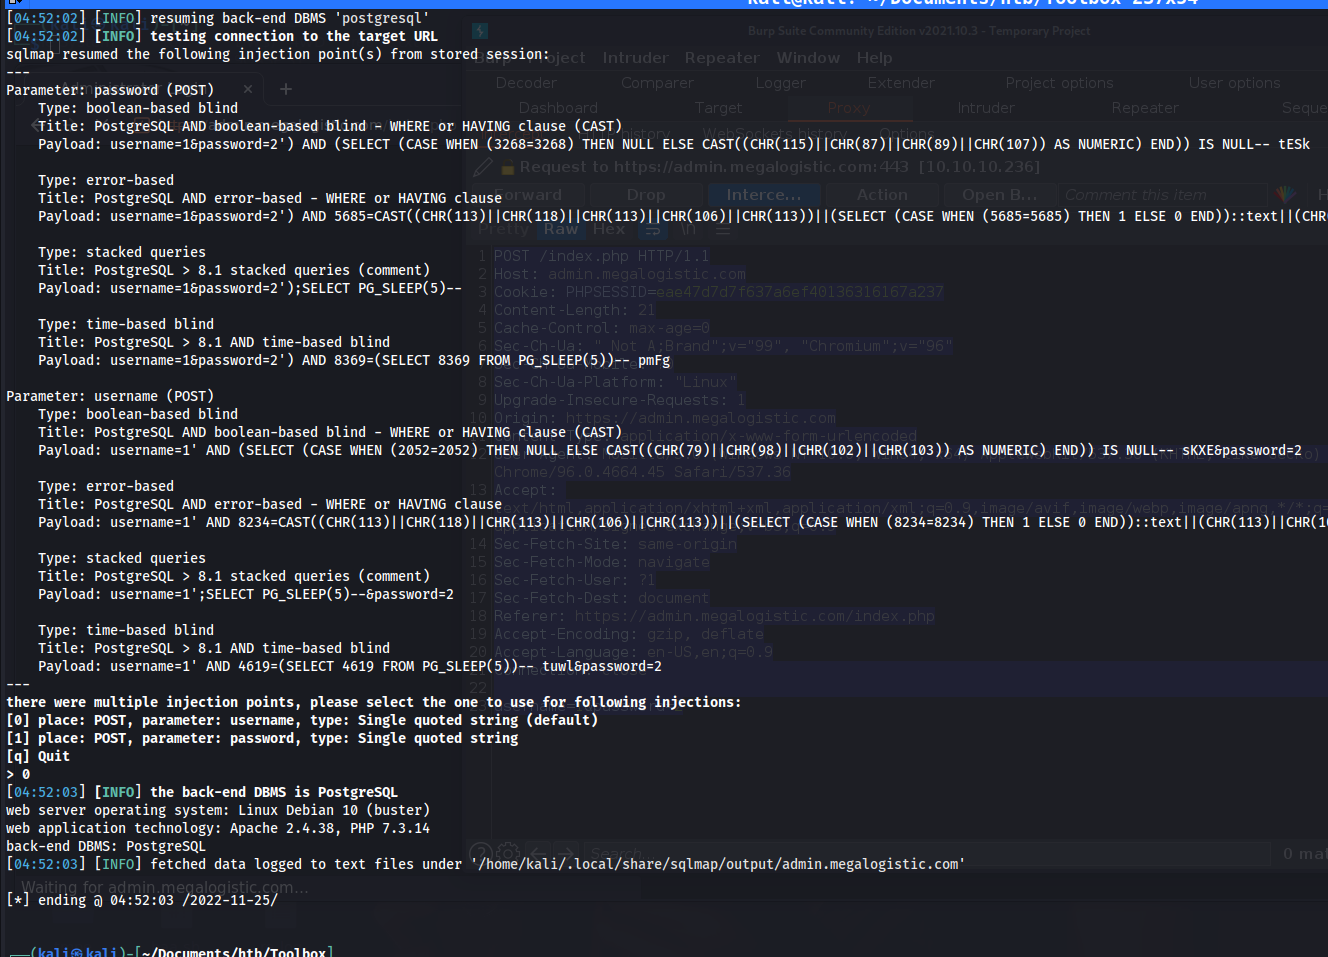The width and height of the screenshot is (1328, 957).
Task: Click the word-wrap icon next to the Hex tab
Action: coord(653,230)
